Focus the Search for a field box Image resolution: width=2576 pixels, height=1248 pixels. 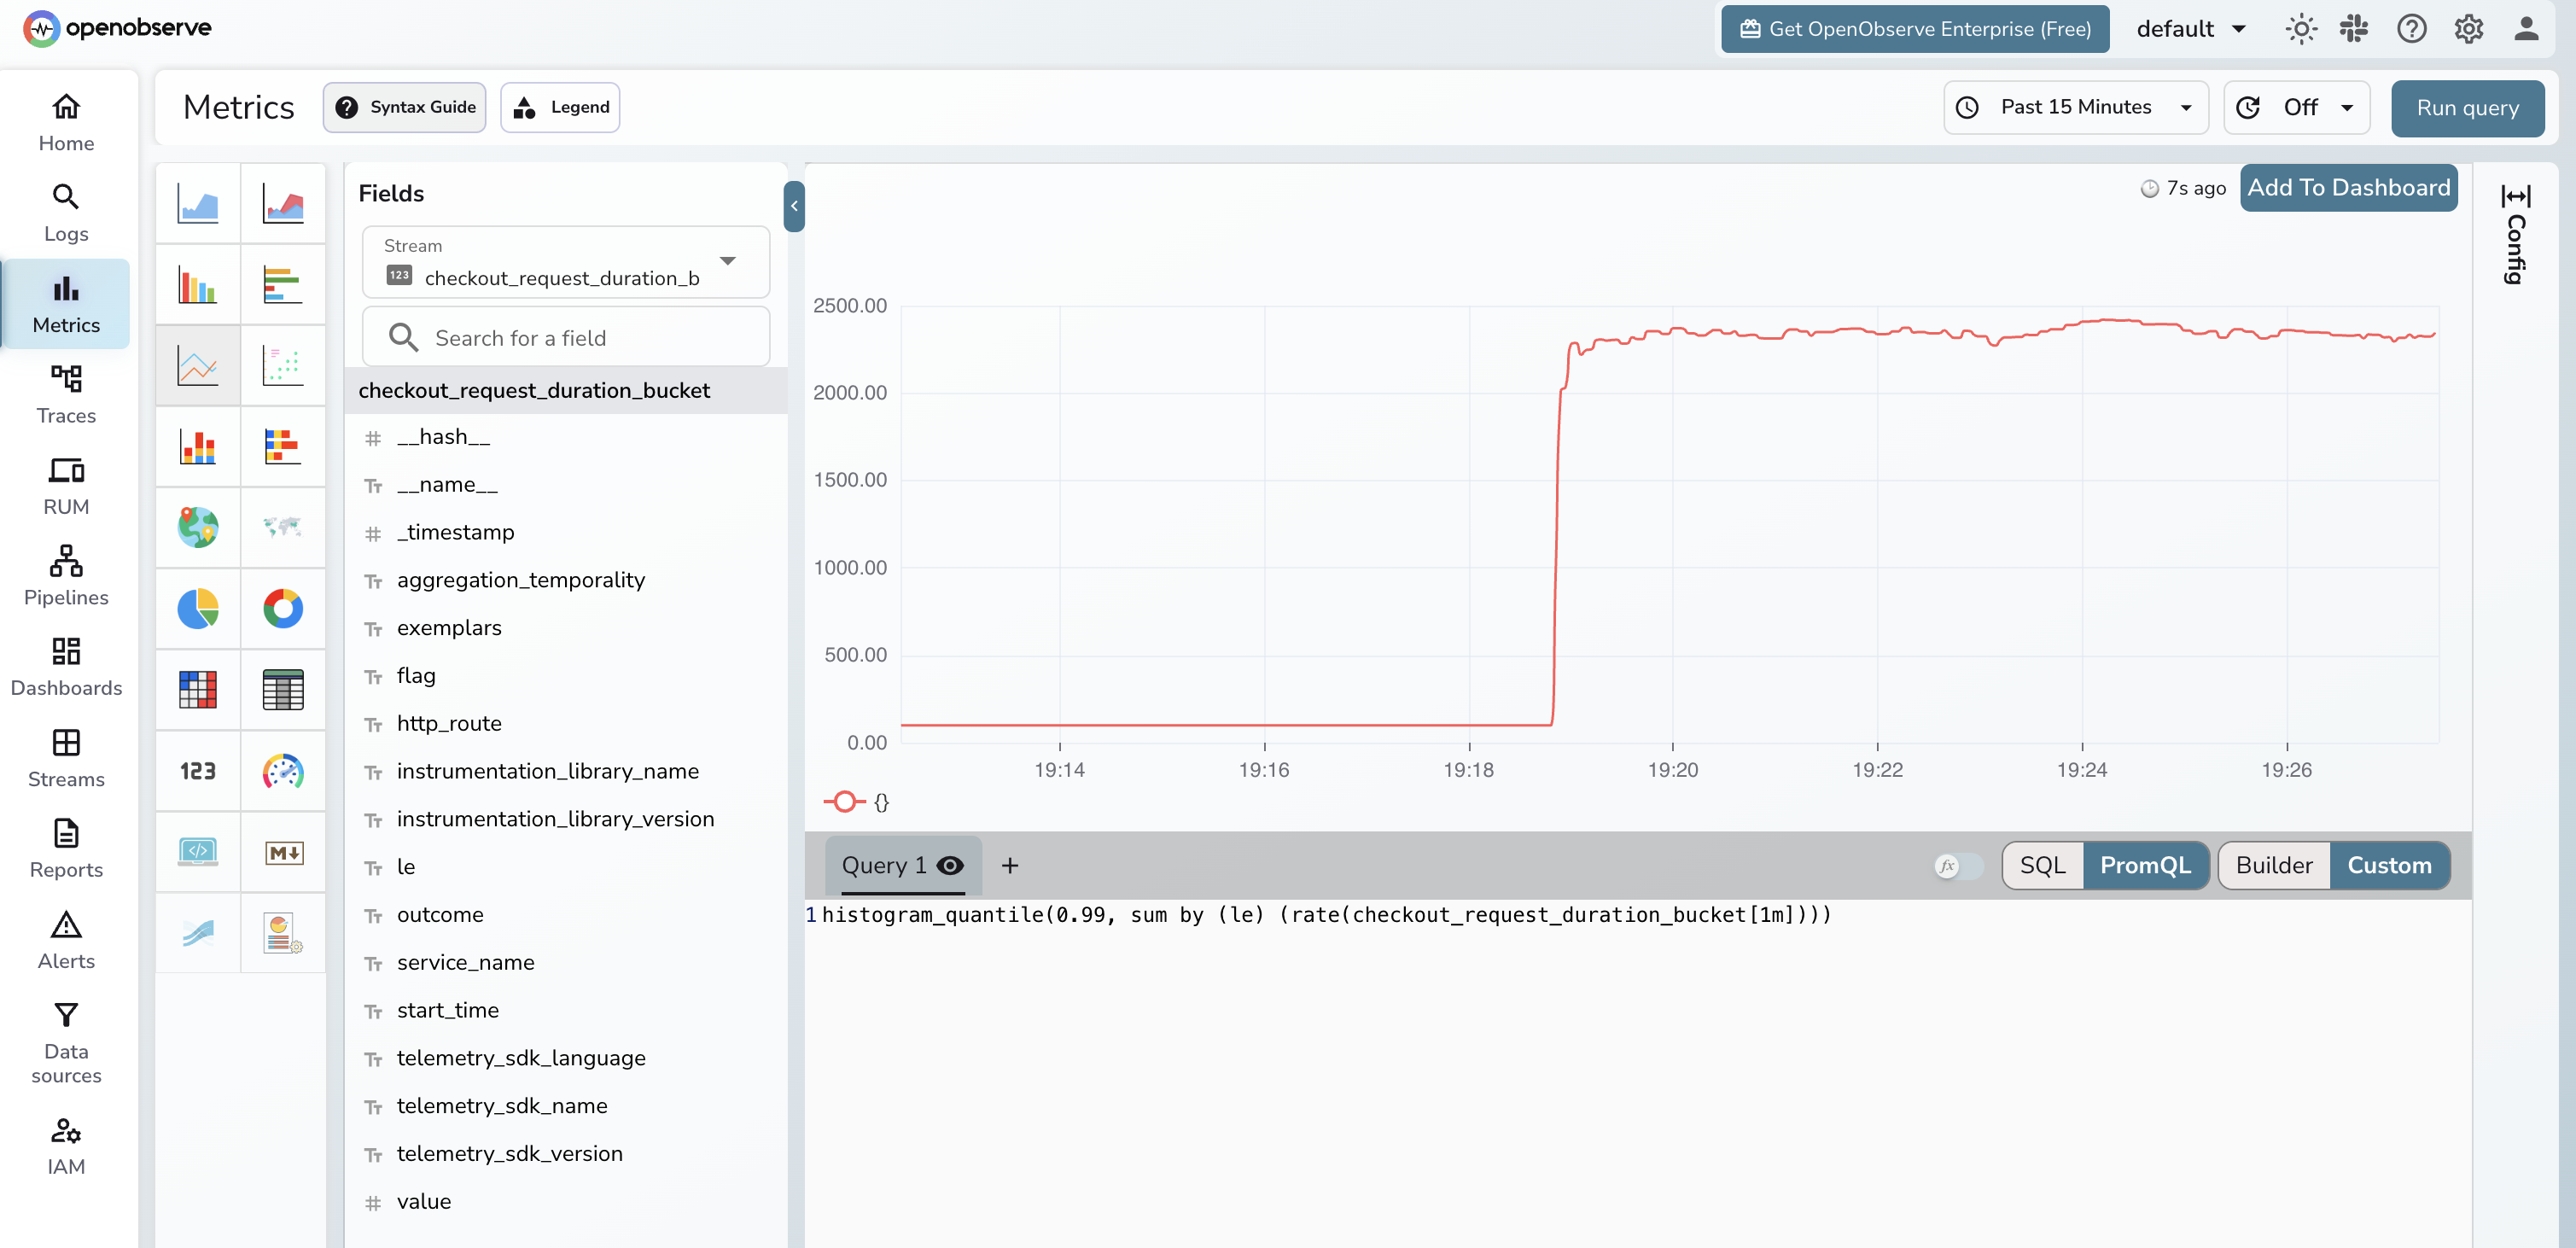[x=565, y=338]
